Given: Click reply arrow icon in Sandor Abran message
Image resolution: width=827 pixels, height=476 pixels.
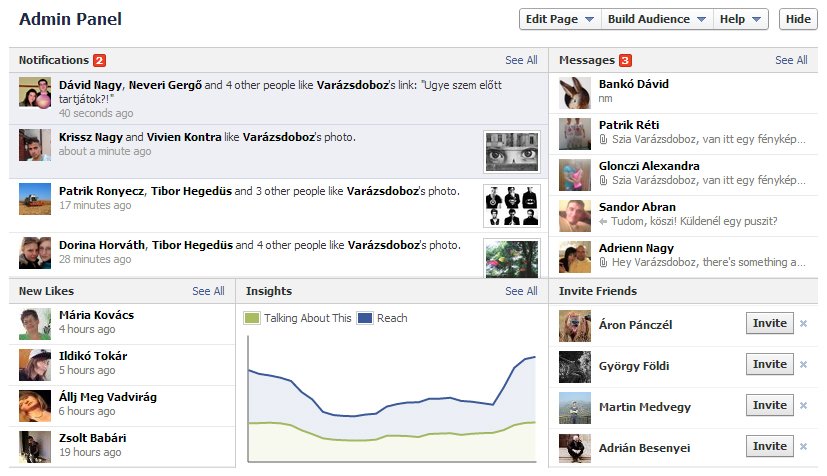Looking at the screenshot, I should pyautogui.click(x=603, y=222).
